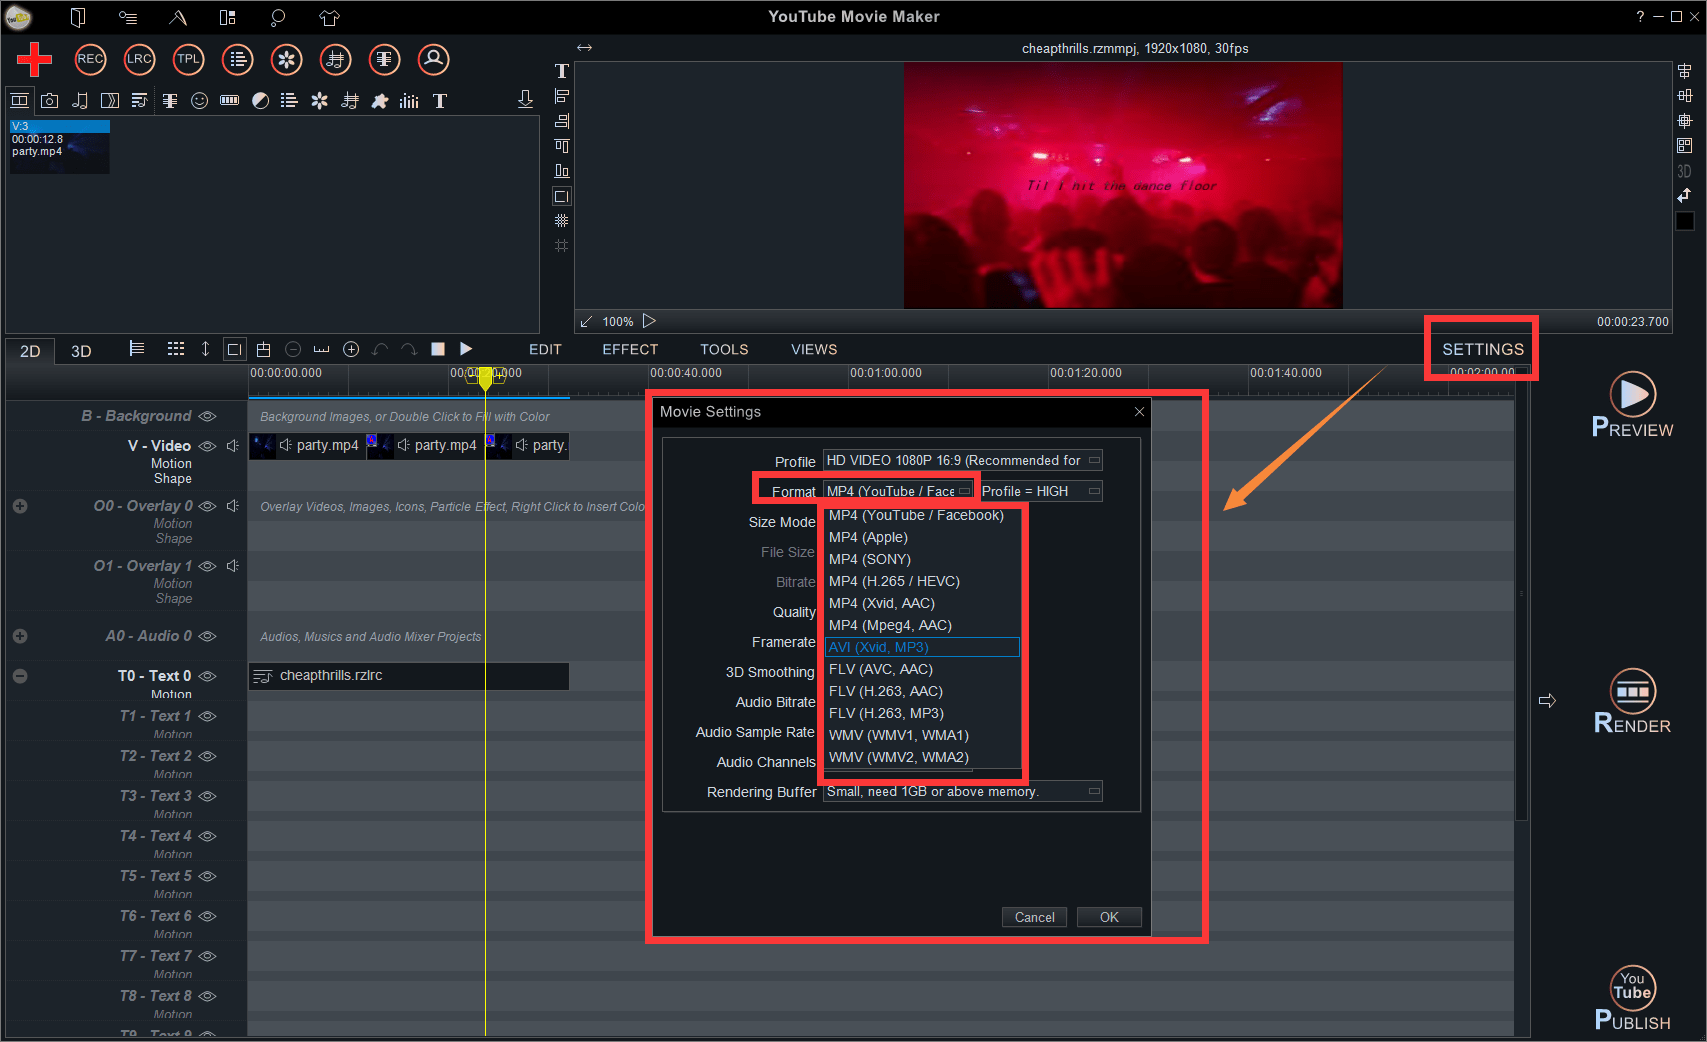1707x1042 pixels.
Task: Click the arrow icon left of RENDER
Action: 1547,701
